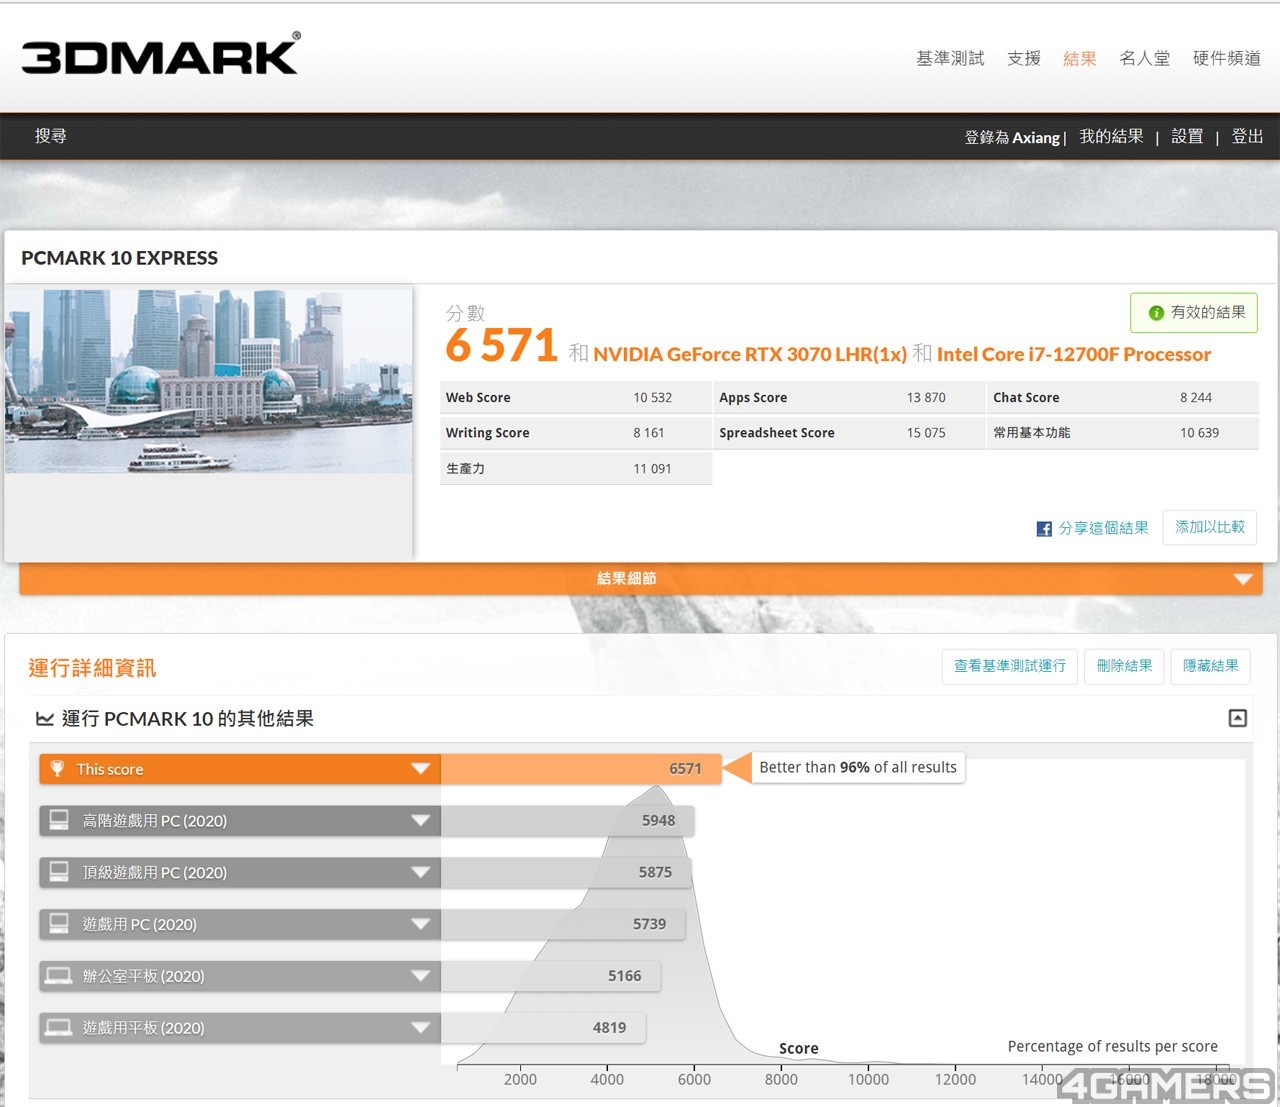Click 登出 to sign out
The height and width of the screenshot is (1107, 1280).
tap(1247, 137)
